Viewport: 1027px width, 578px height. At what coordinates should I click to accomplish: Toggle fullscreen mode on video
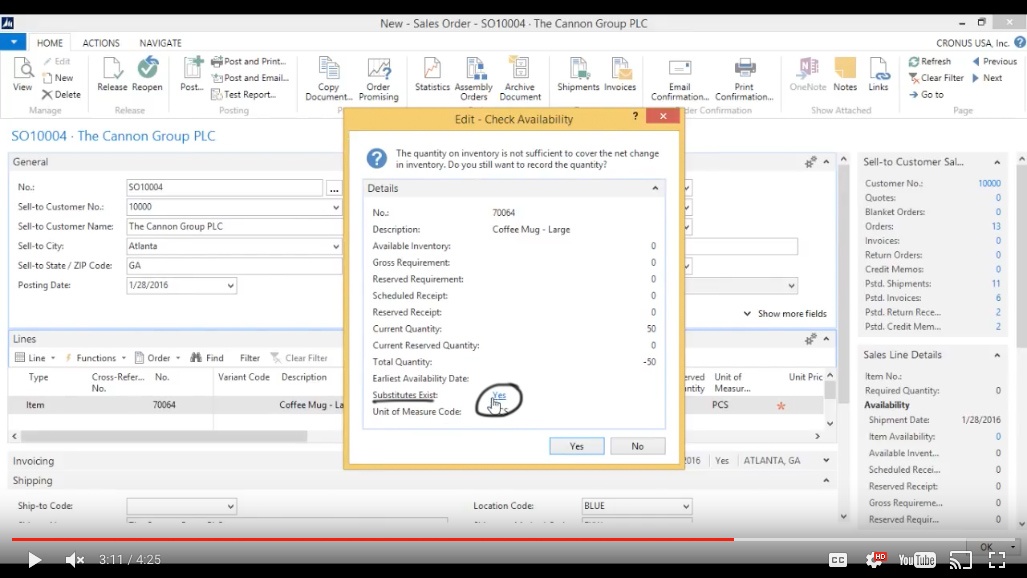click(997, 560)
